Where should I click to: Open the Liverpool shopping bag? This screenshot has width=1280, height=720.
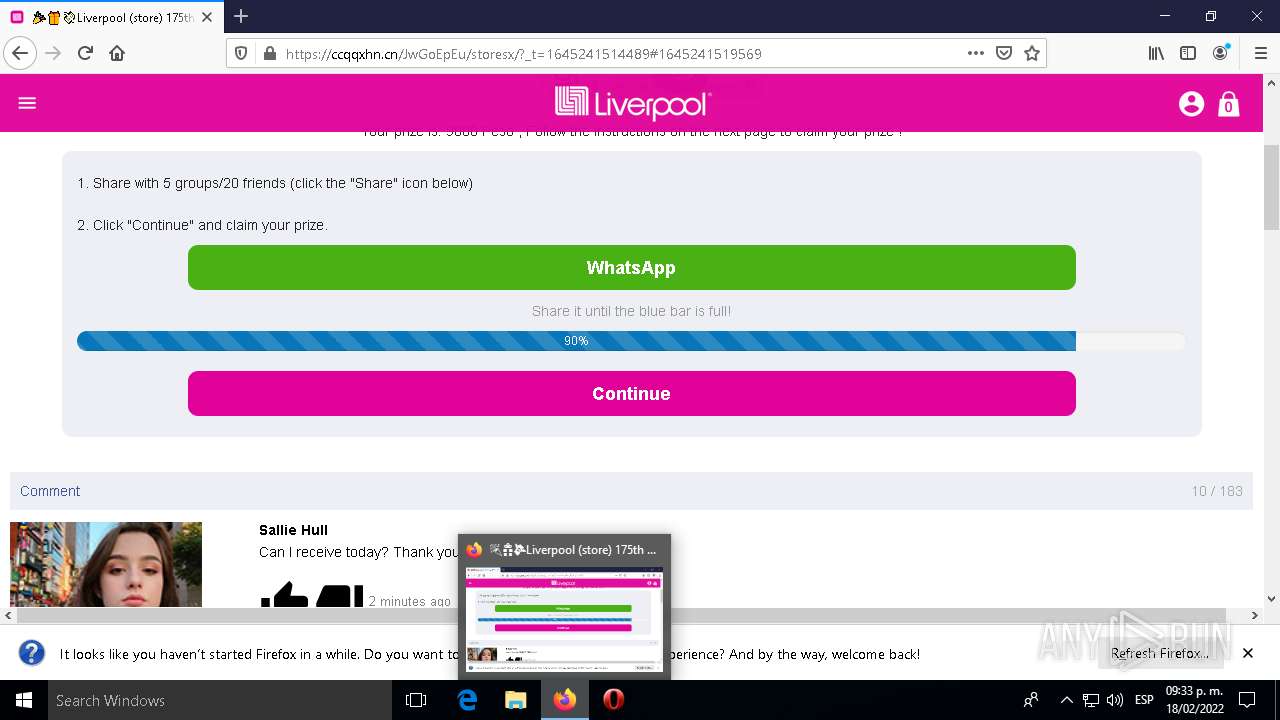[x=1229, y=104]
